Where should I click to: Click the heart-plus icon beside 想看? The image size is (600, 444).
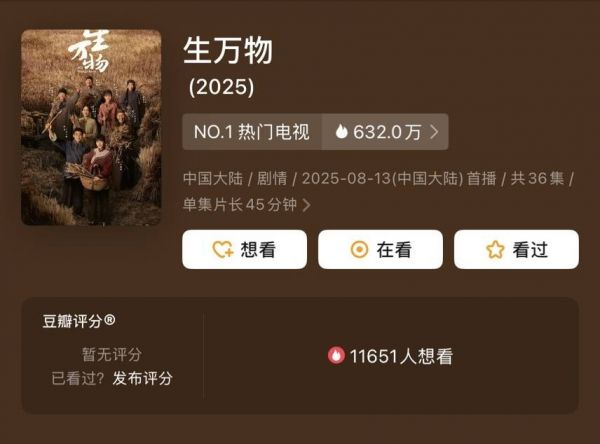pyautogui.click(x=223, y=250)
